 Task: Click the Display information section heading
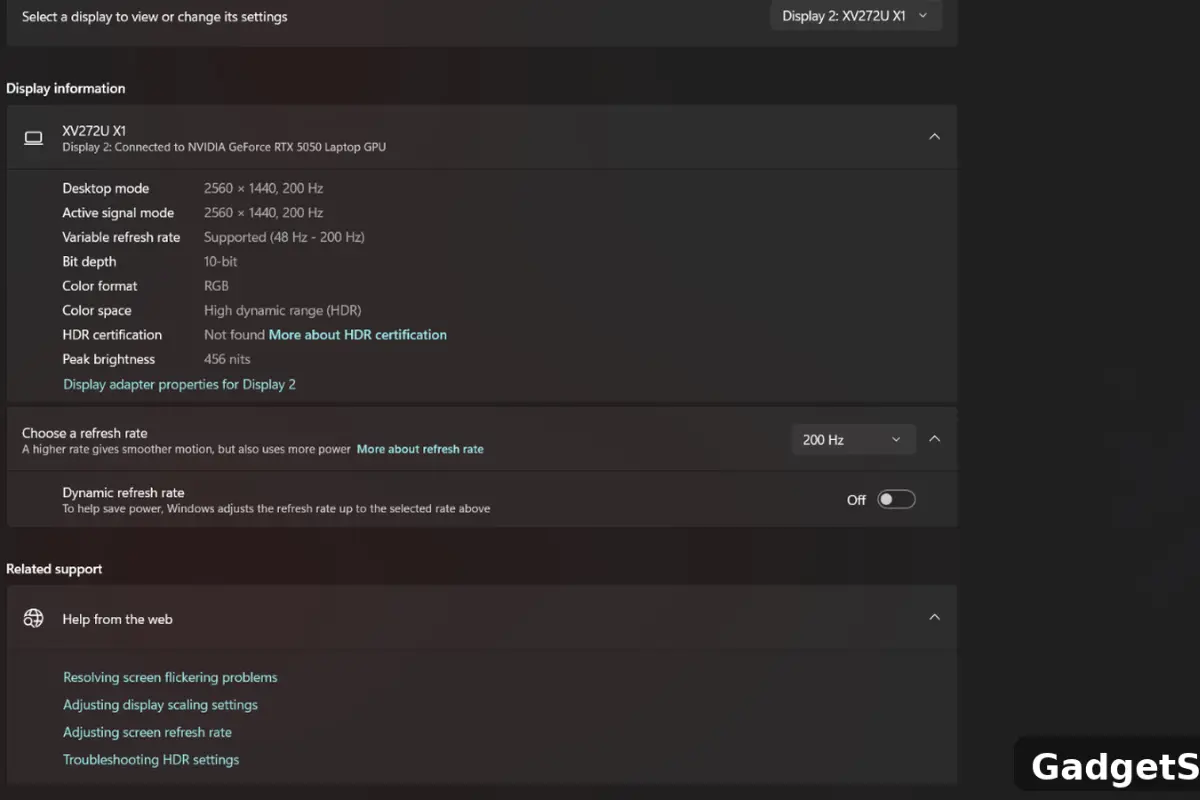tap(66, 88)
